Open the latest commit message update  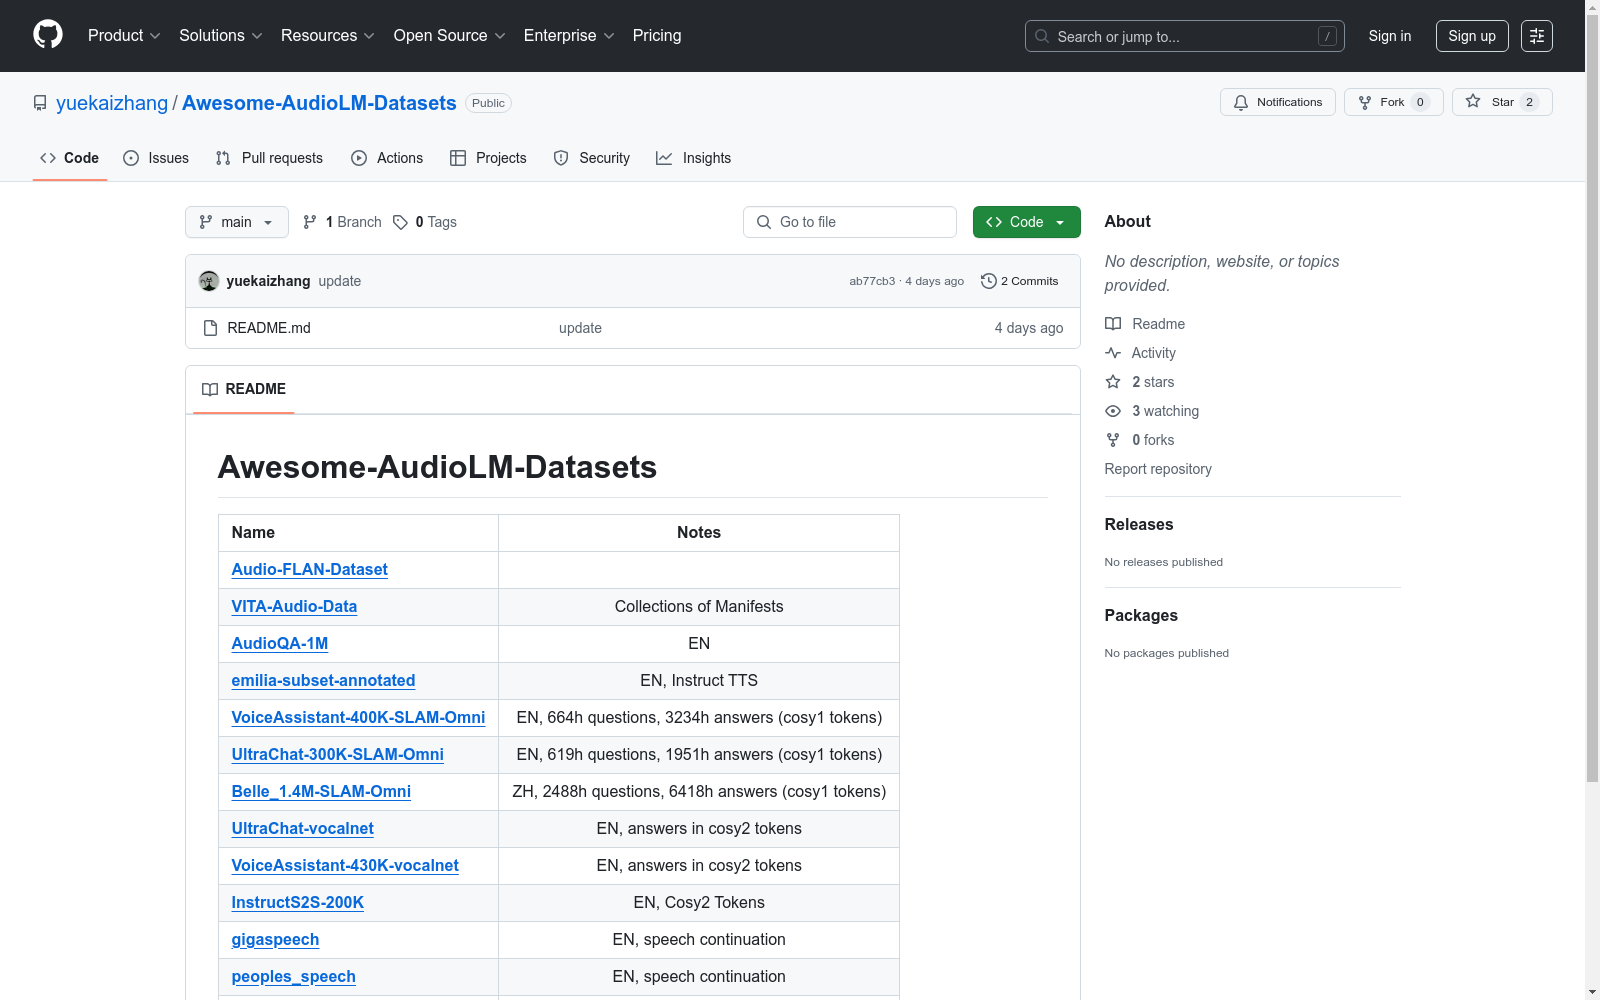pos(340,281)
